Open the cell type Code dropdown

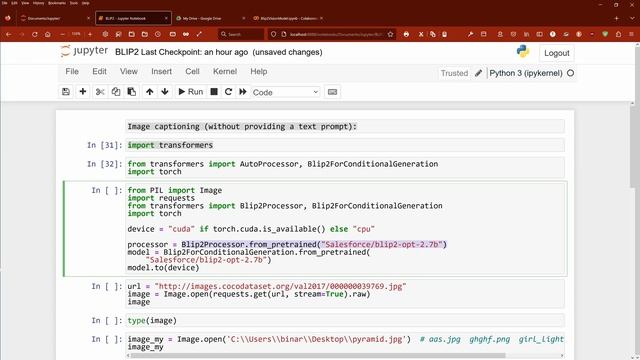pyautogui.click(x=285, y=92)
